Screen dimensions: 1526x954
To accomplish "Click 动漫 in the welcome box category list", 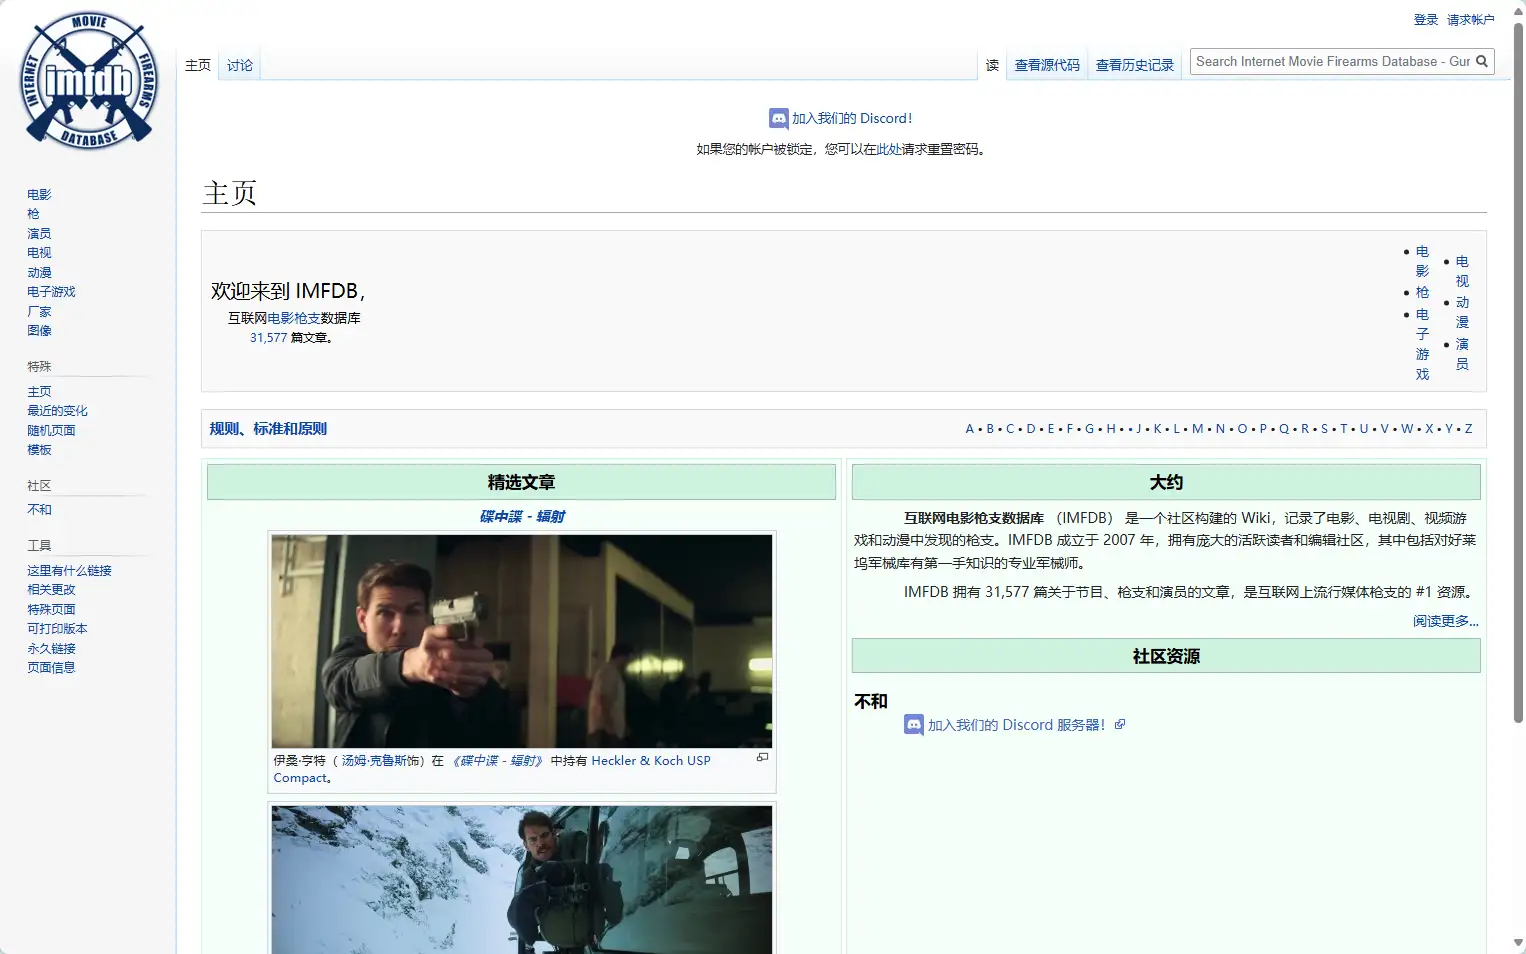I will (x=1462, y=312).
